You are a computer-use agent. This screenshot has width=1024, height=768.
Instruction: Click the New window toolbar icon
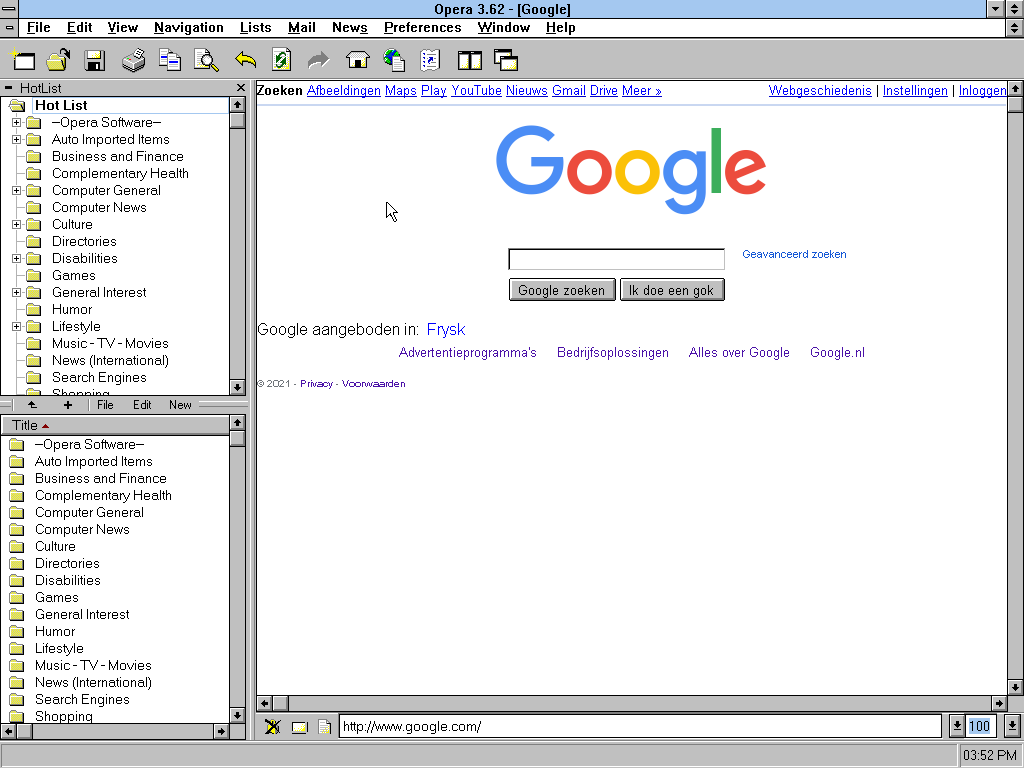pos(23,60)
